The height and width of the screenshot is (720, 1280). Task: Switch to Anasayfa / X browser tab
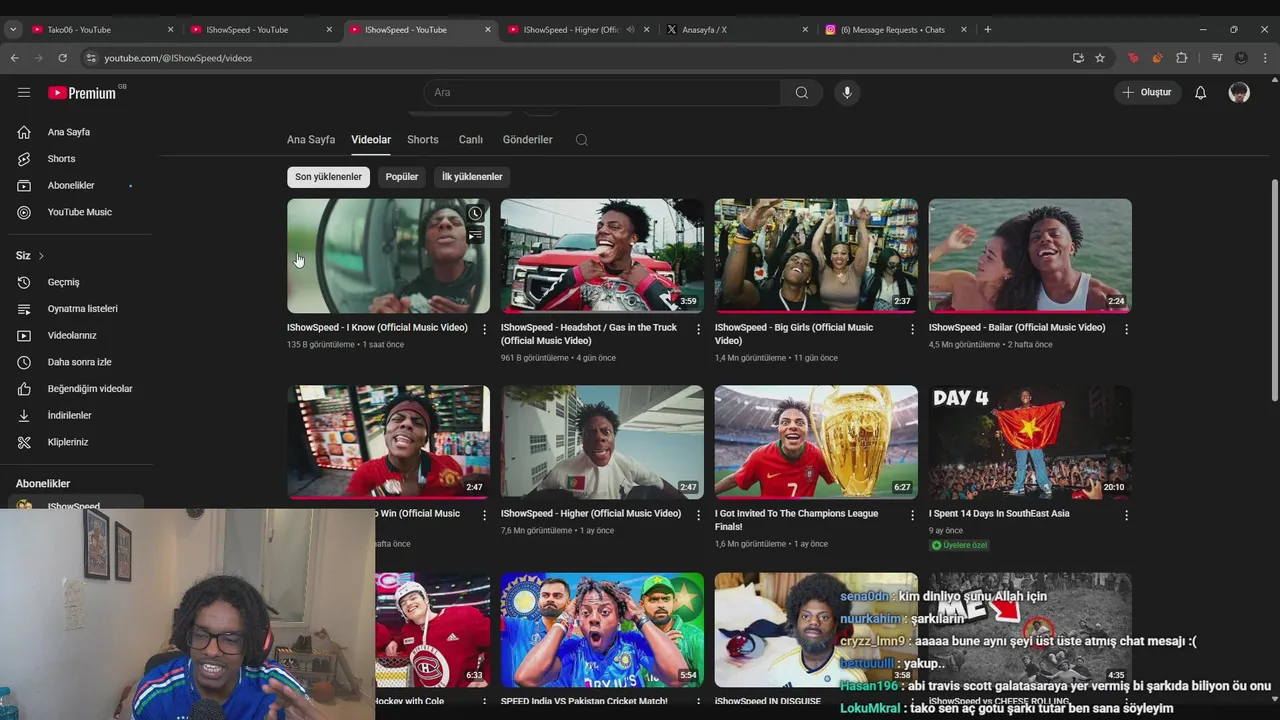tap(735, 30)
